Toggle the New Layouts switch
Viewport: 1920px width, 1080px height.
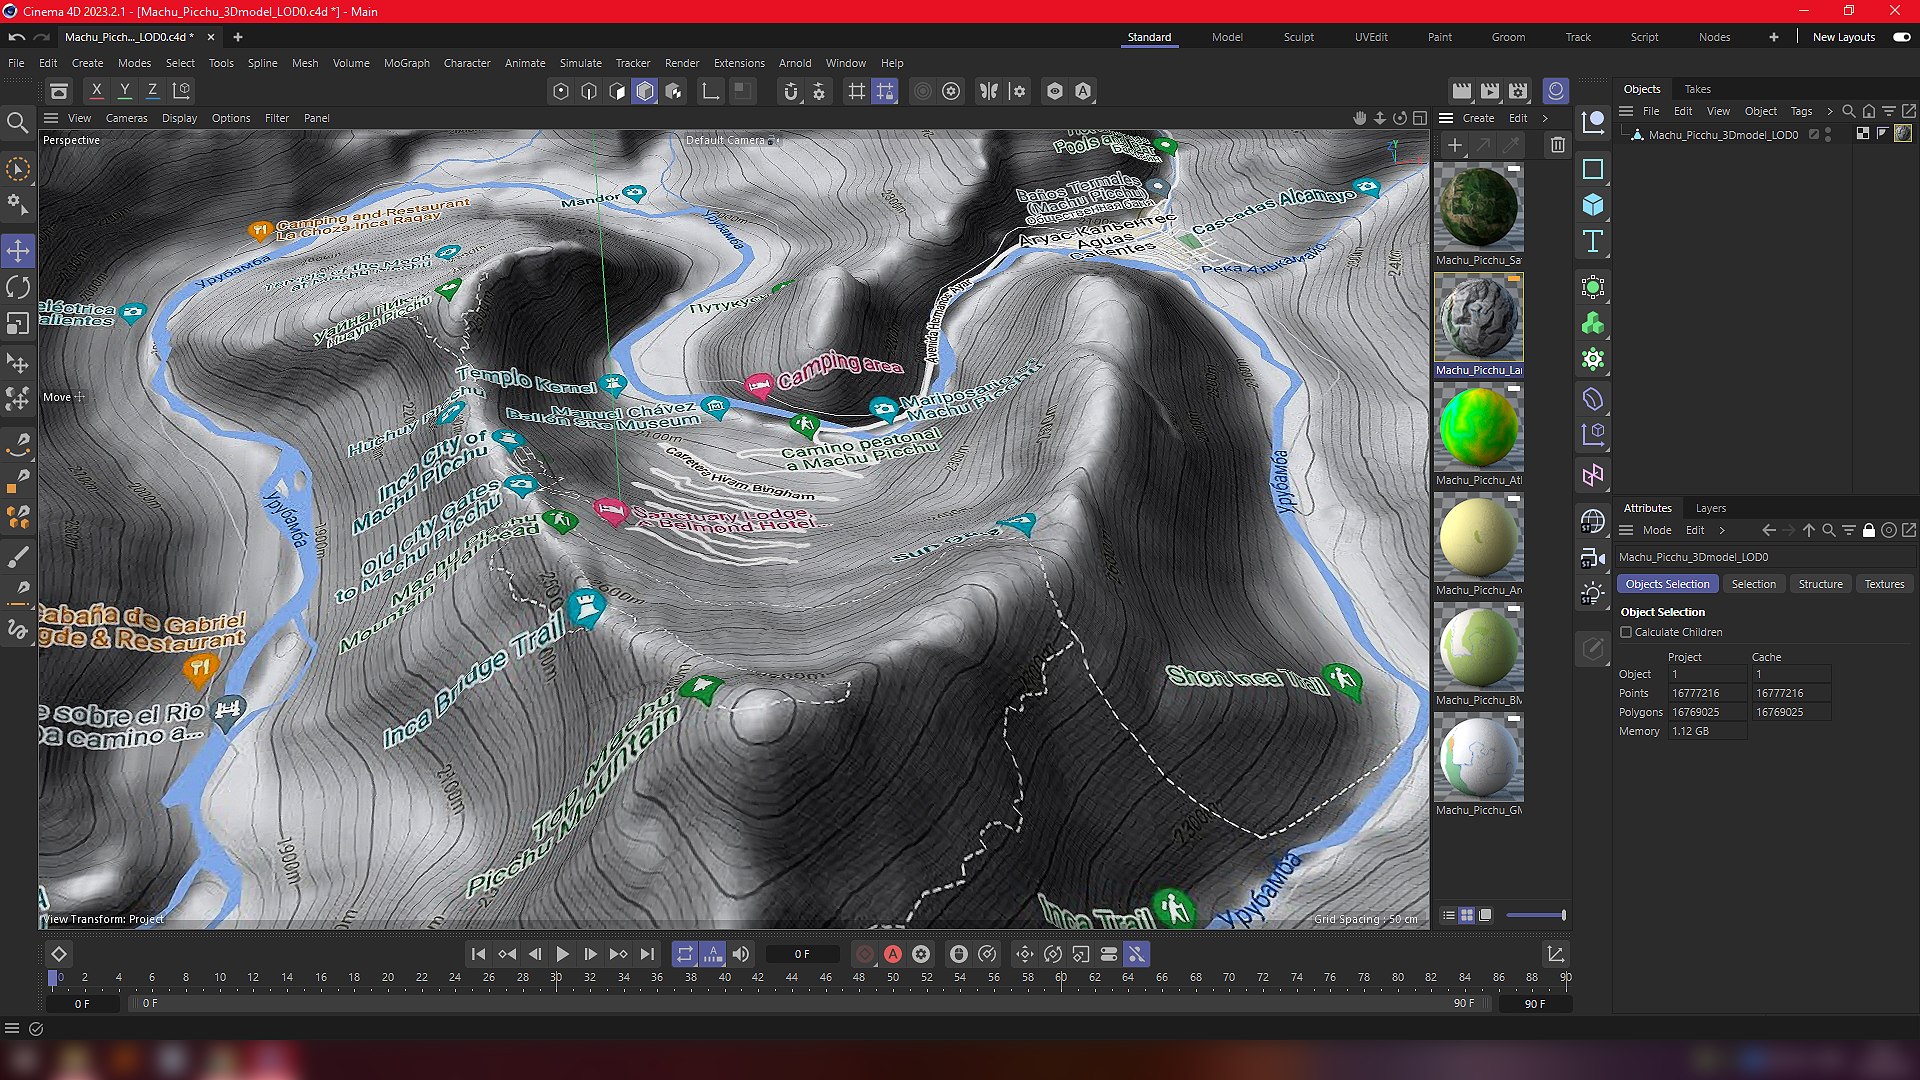[1901, 37]
